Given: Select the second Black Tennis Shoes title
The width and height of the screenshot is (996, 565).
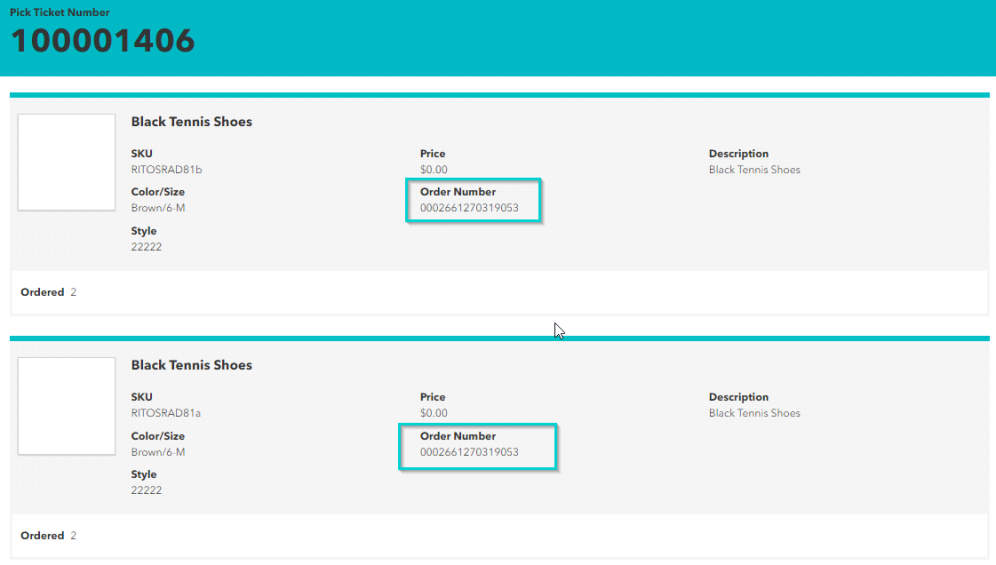Looking at the screenshot, I should click(x=191, y=365).
